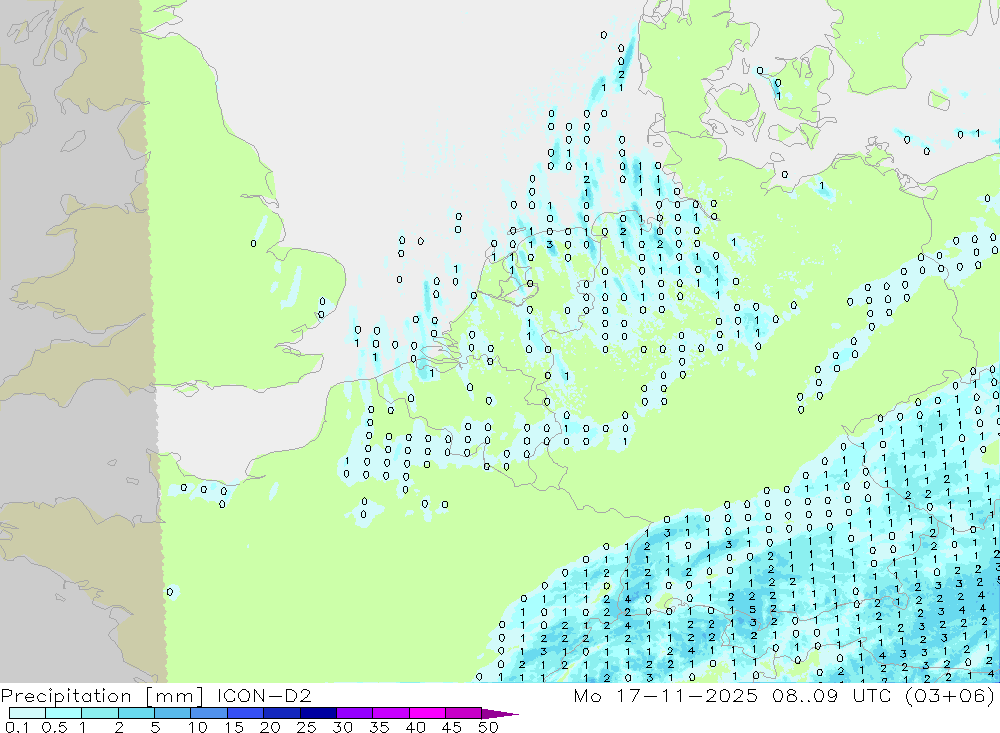This screenshot has width=1000, height=733.
Task: Click the '30' legend scale label
Action: [x=343, y=727]
